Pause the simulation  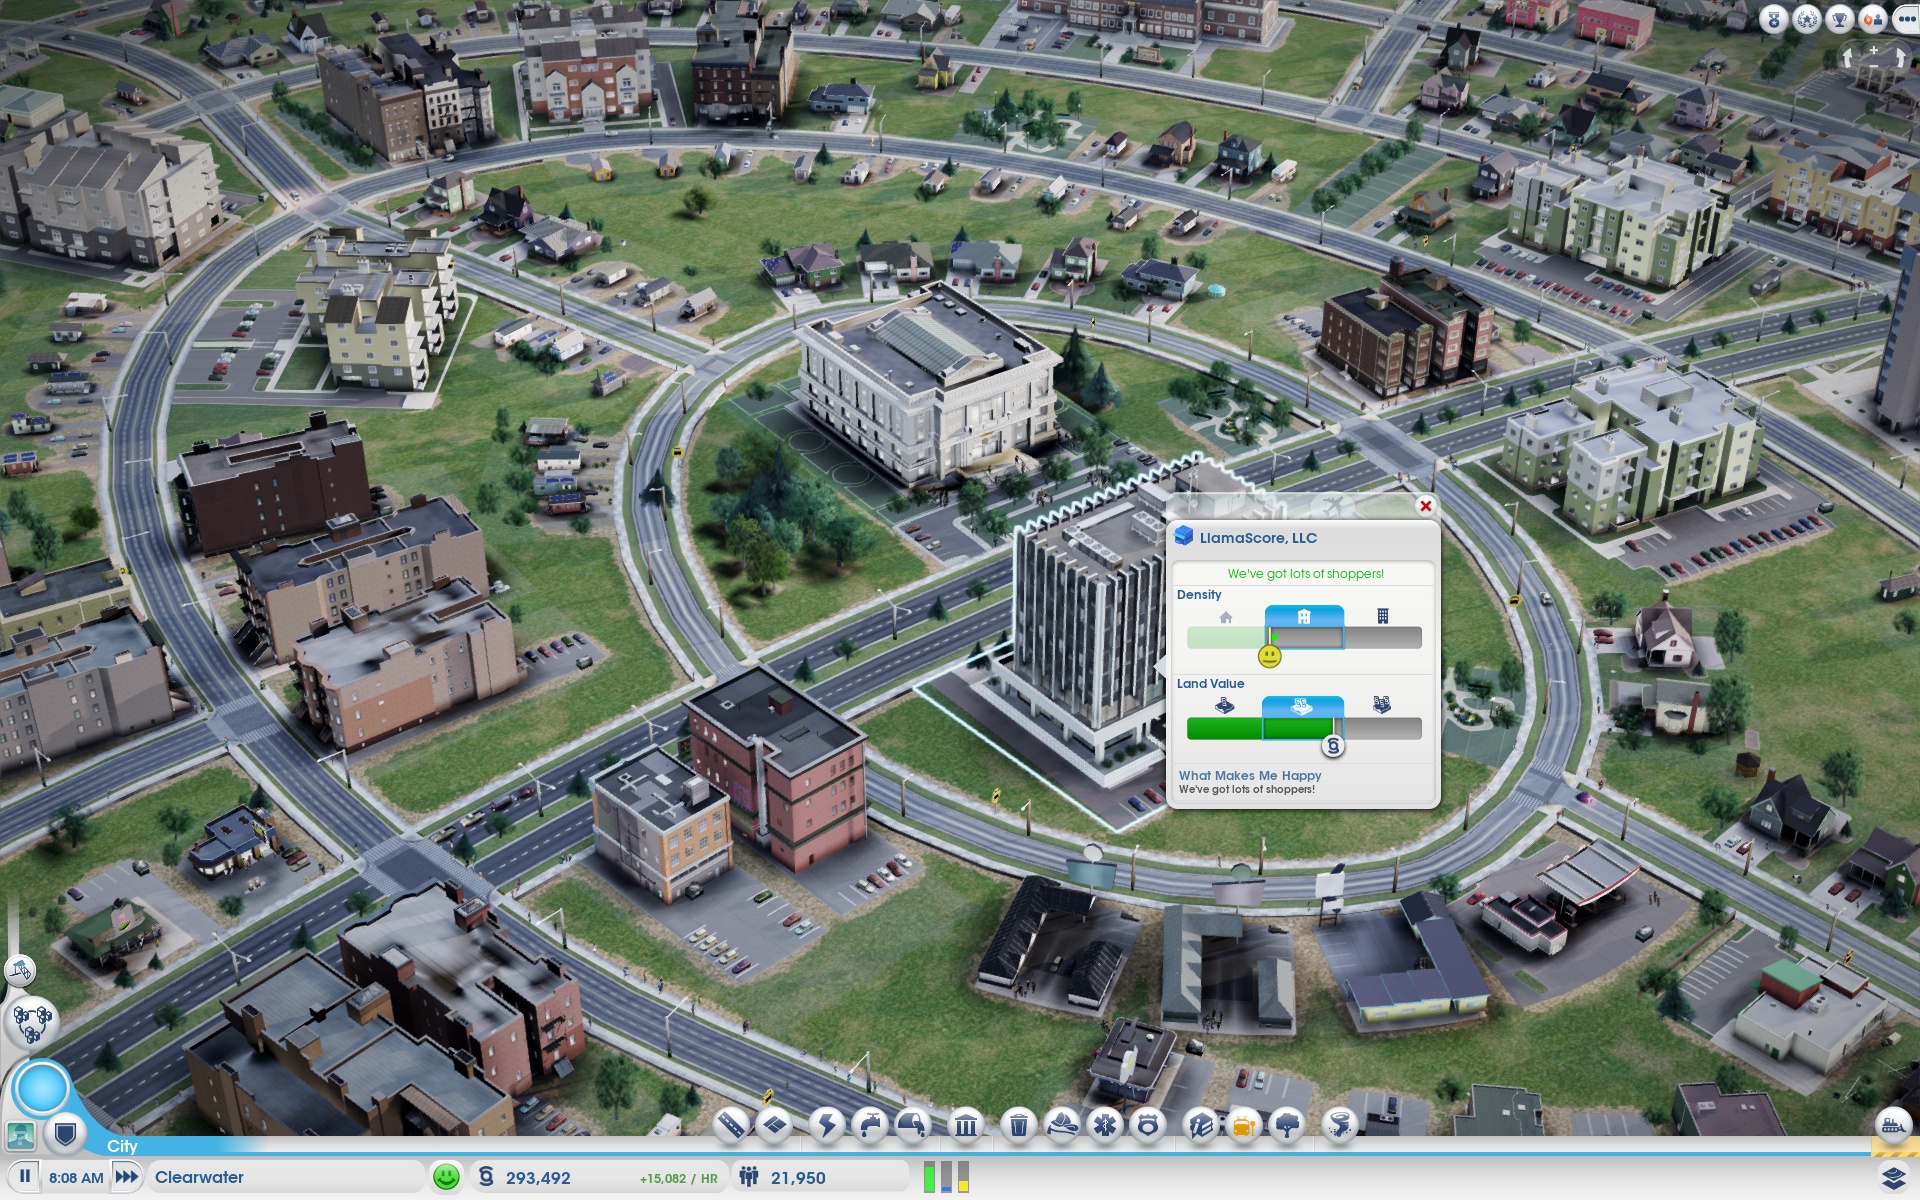pos(25,1177)
